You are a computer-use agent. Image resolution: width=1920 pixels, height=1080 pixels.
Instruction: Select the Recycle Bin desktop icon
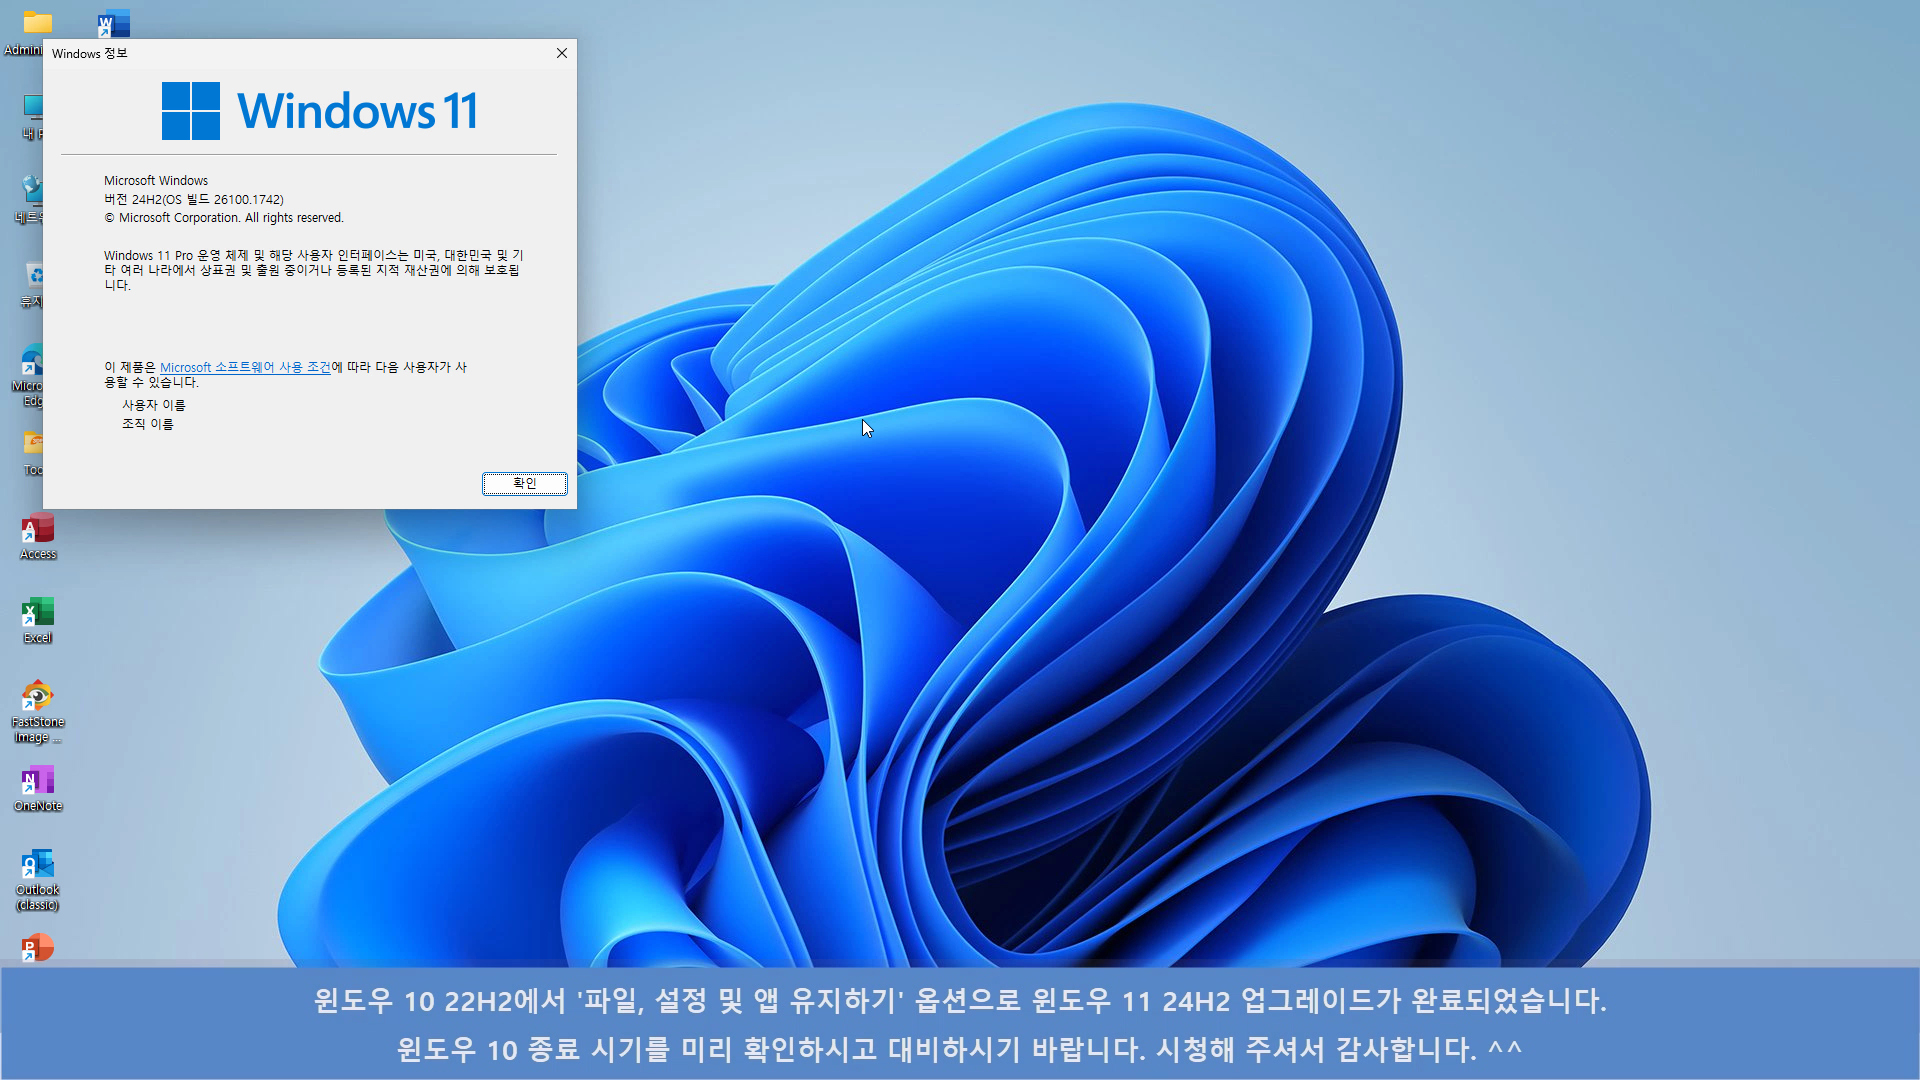pos(34,277)
